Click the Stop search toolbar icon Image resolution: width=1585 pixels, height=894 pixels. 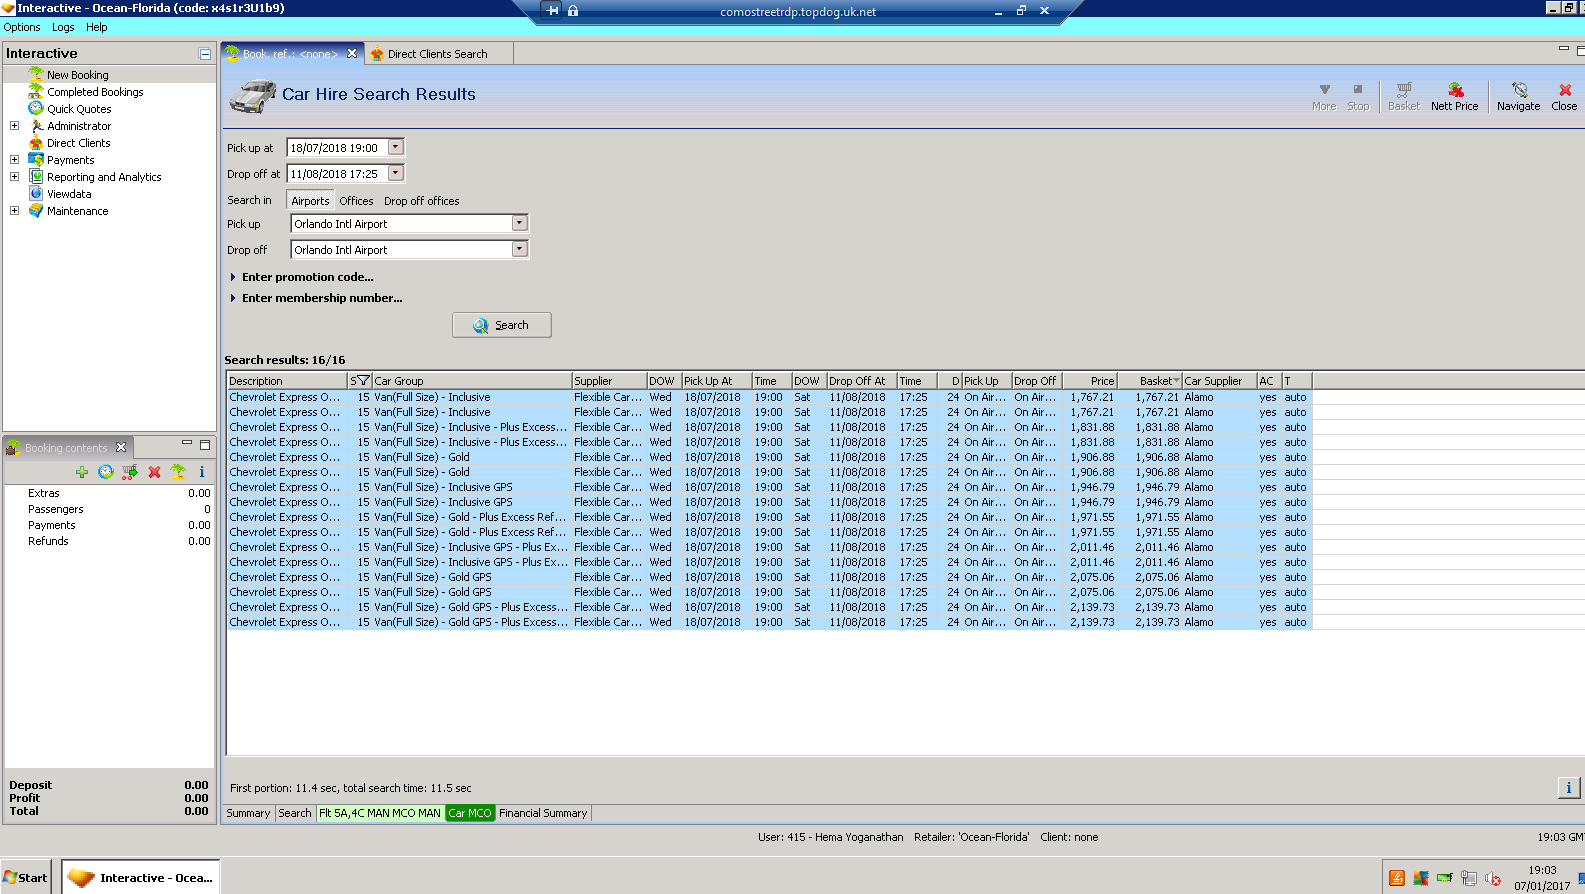[x=1358, y=96]
